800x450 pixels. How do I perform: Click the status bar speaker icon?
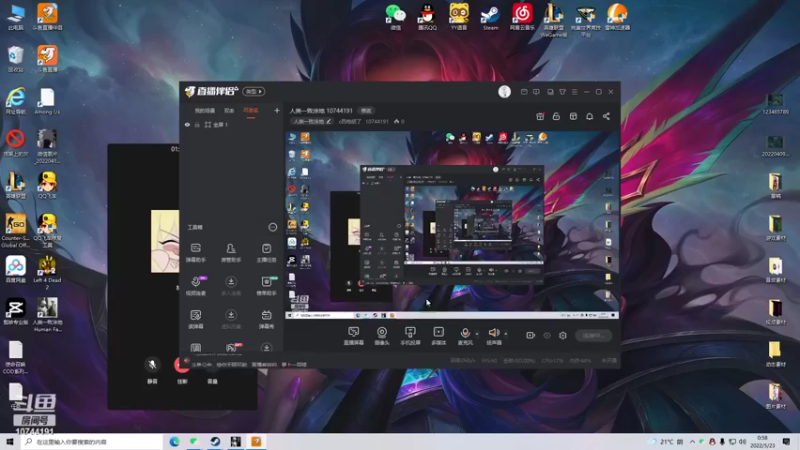click(x=187, y=361)
